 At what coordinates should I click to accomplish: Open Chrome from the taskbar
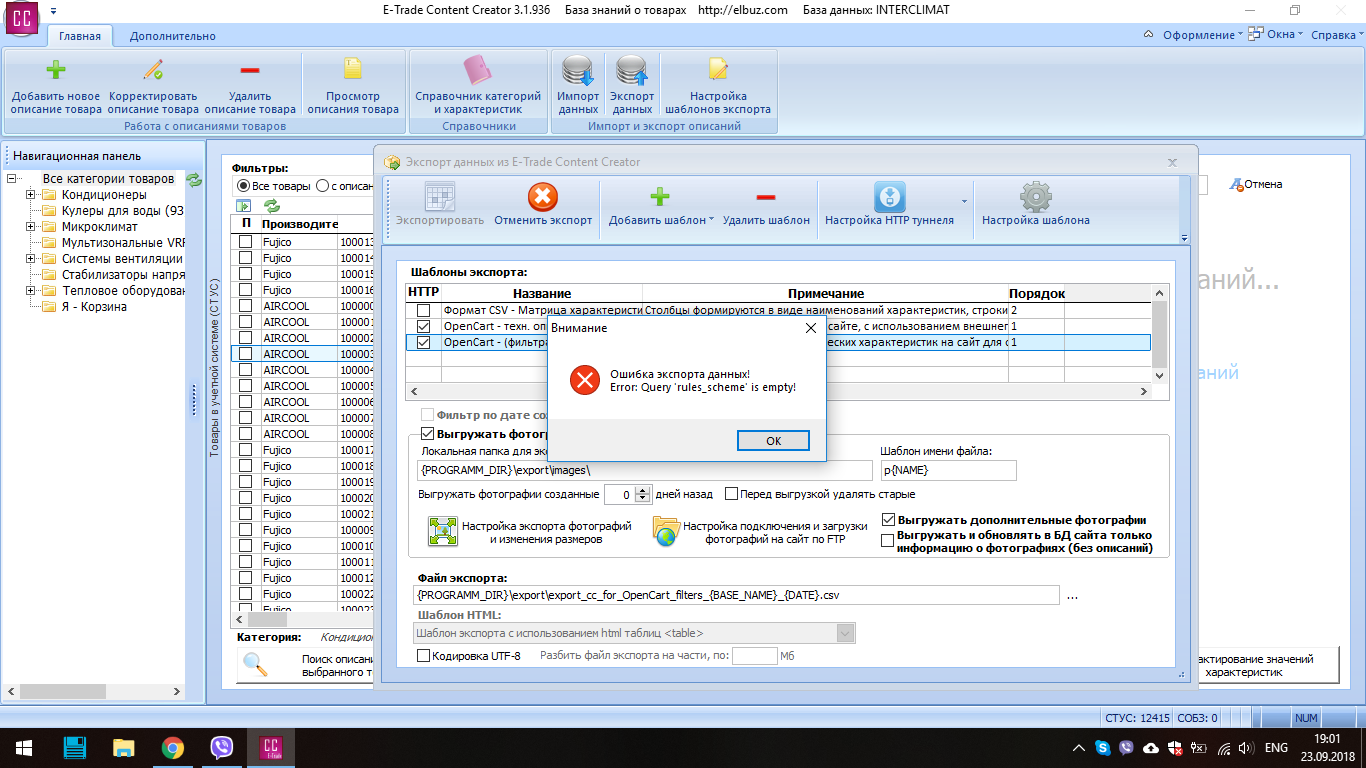point(173,748)
